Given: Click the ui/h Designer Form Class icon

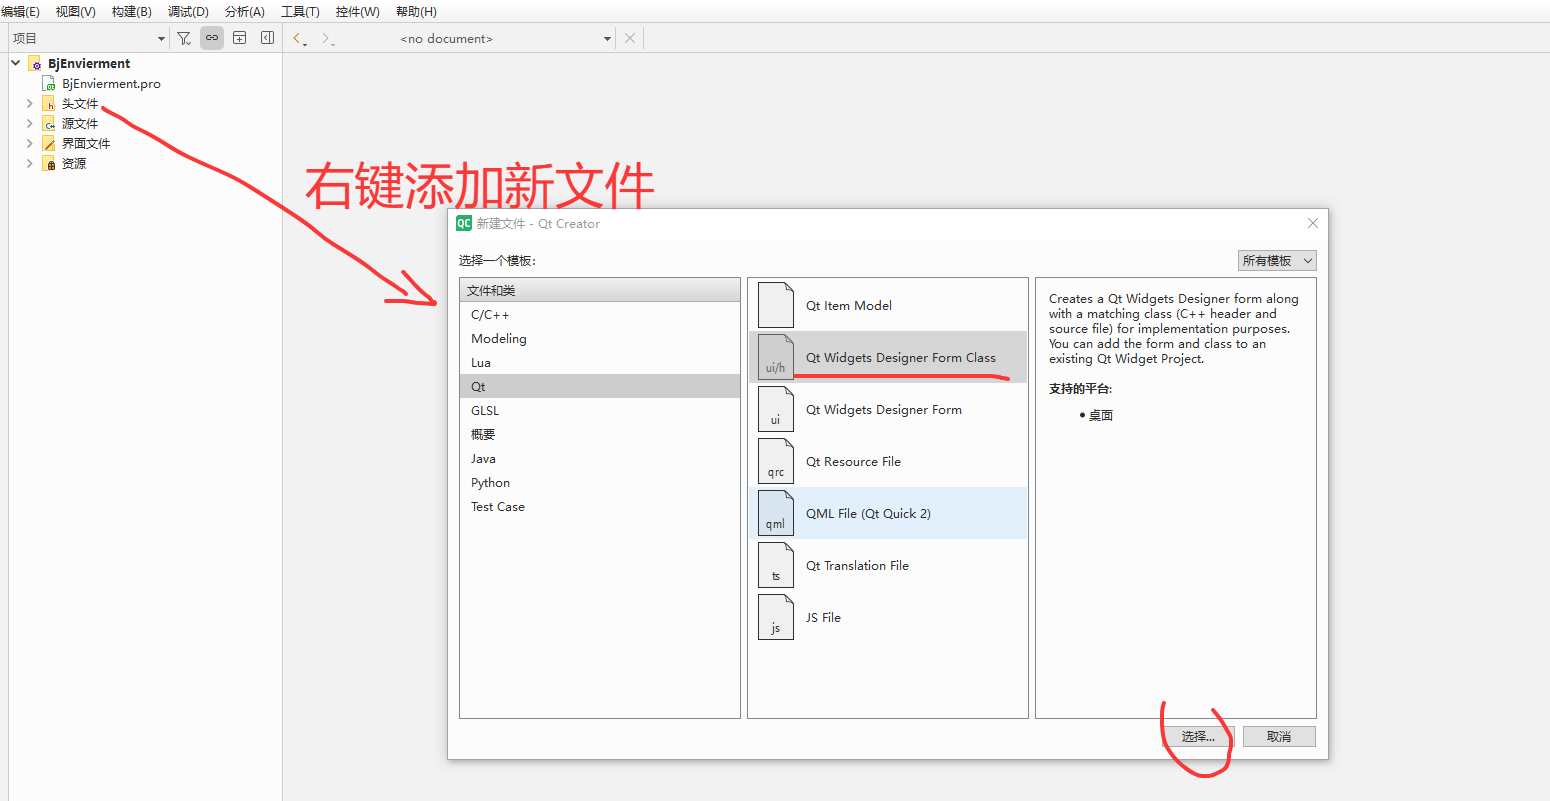Looking at the screenshot, I should coord(776,357).
